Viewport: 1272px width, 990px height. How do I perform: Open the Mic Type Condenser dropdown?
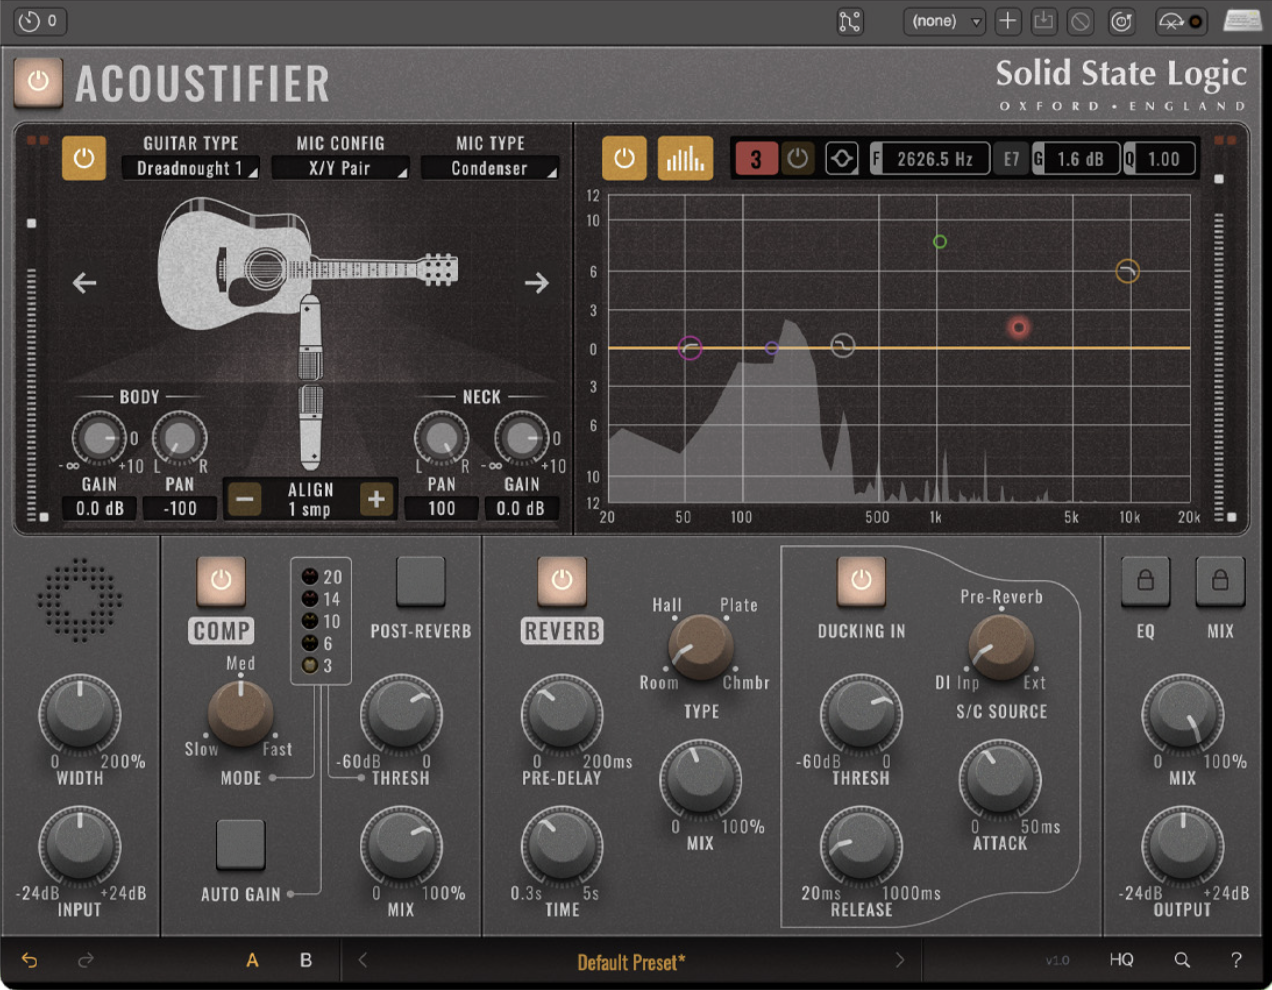[490, 168]
